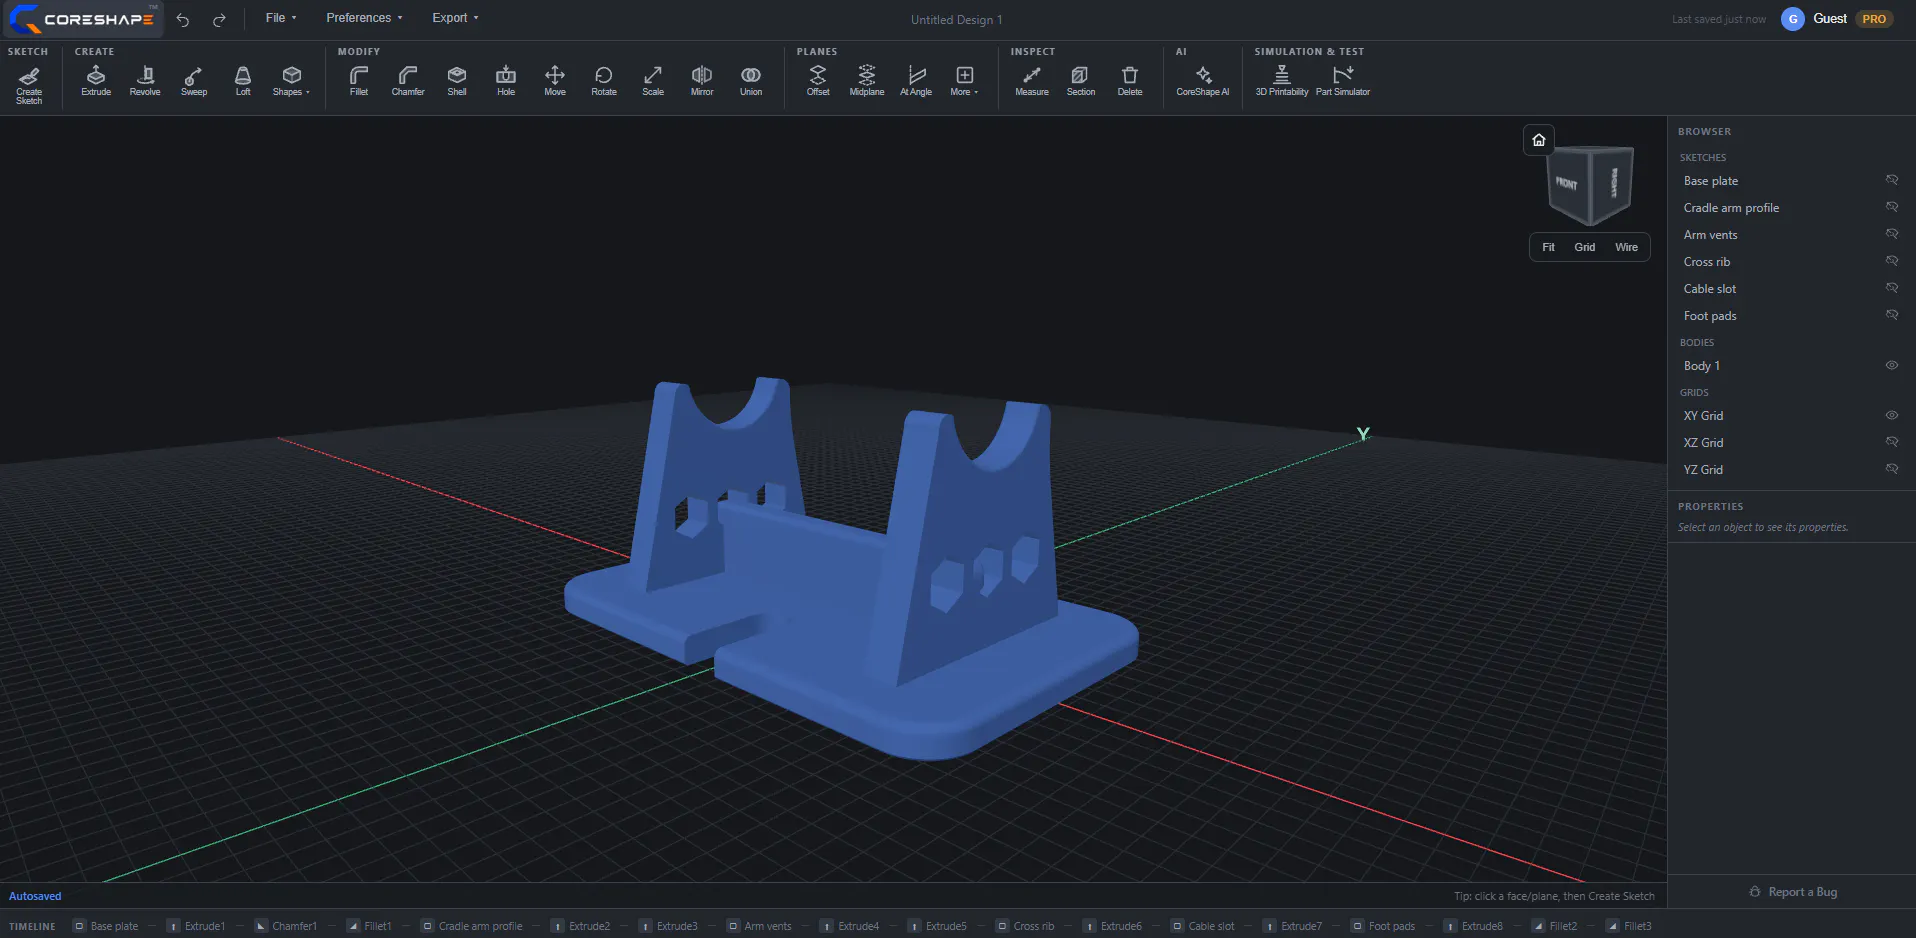
Task: Toggle XY Grid visibility
Action: [1892, 415]
